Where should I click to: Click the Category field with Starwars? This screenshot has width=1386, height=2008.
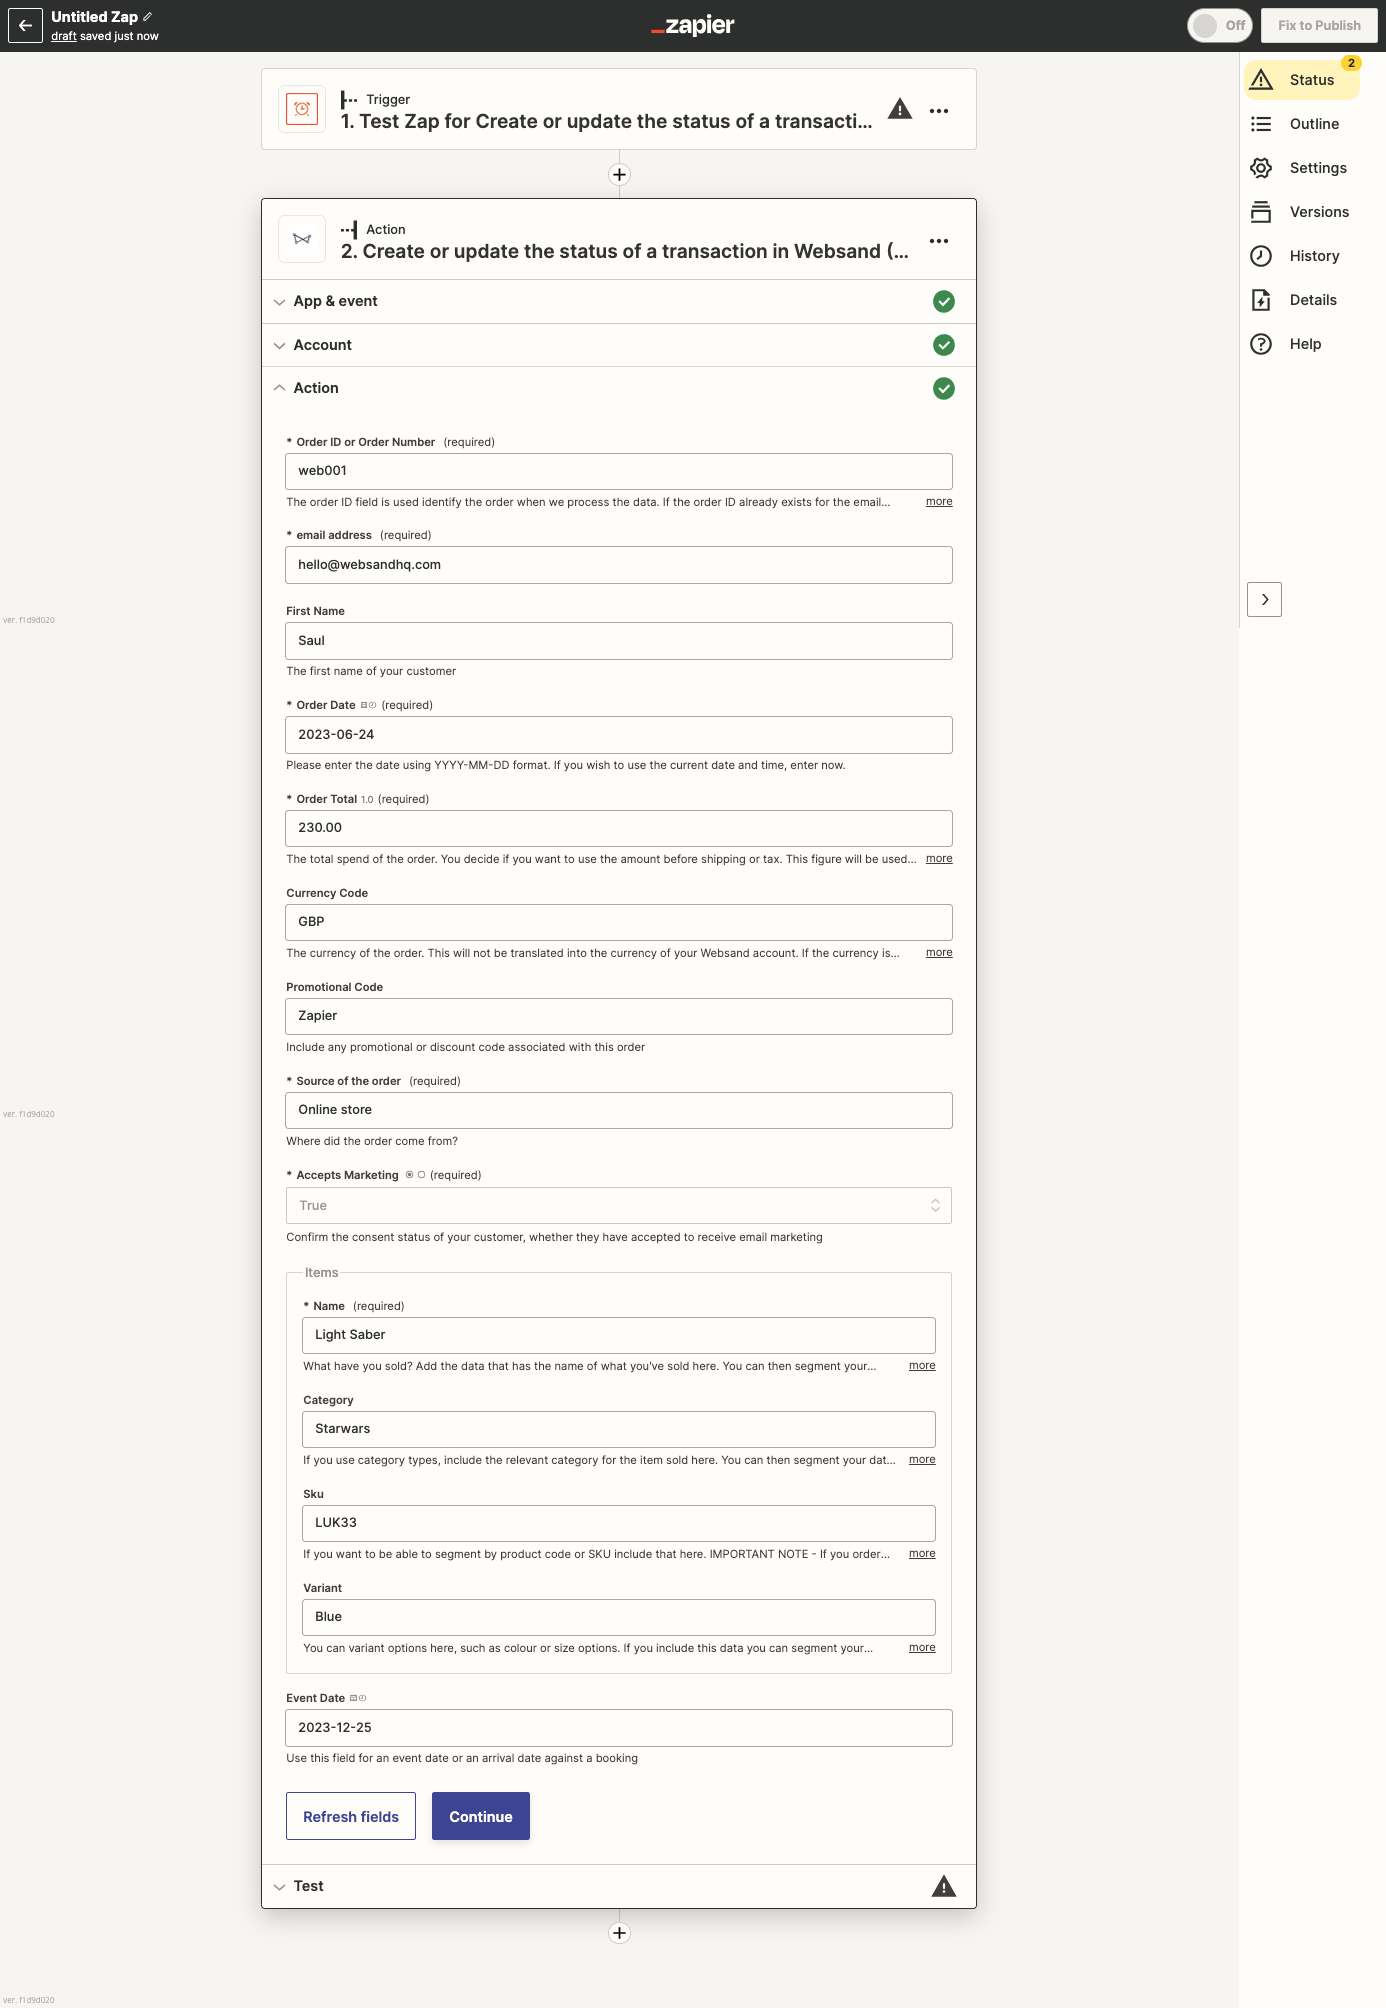coord(619,1429)
